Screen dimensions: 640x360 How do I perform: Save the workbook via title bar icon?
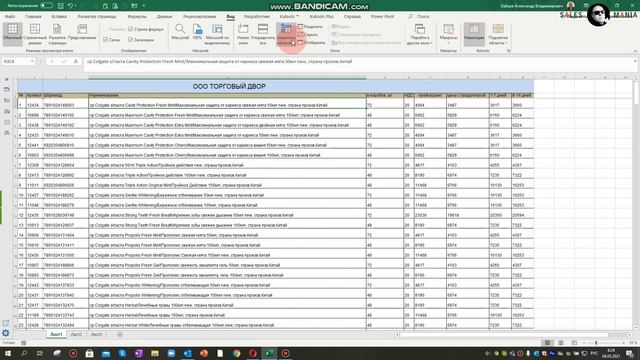(60, 6)
